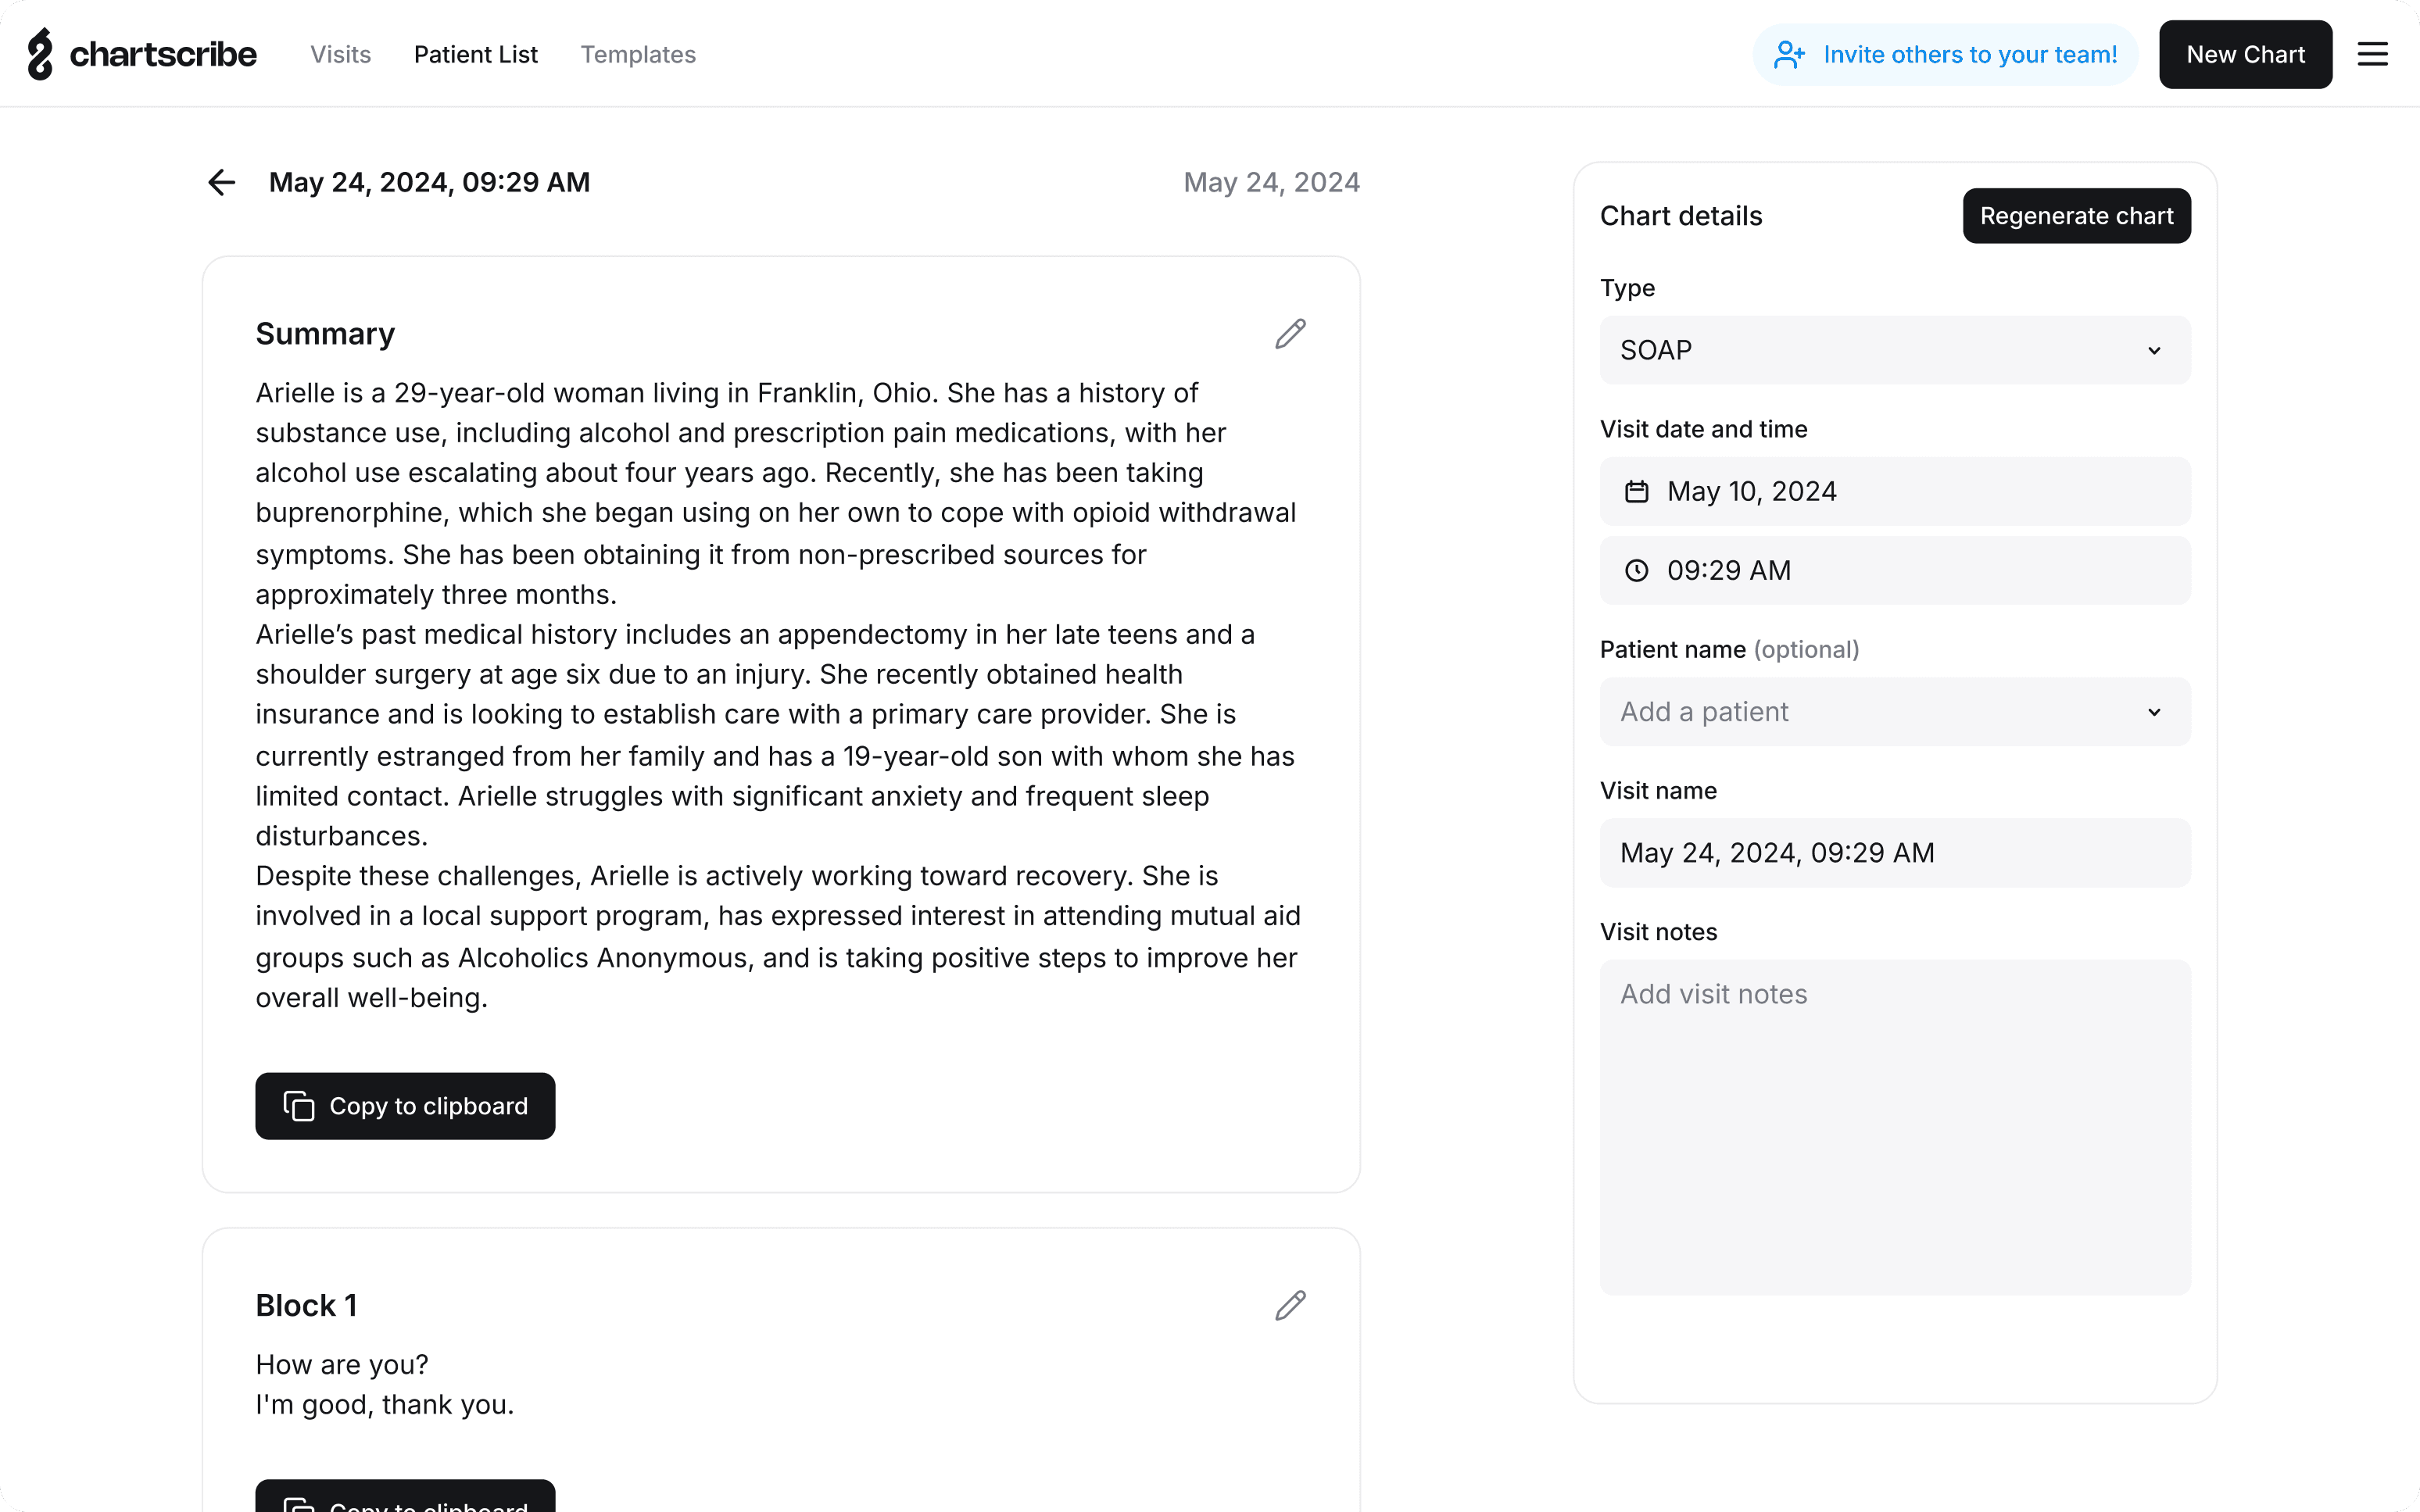Copy the Summary to clipboard
Image resolution: width=2420 pixels, height=1512 pixels.
tap(405, 1106)
